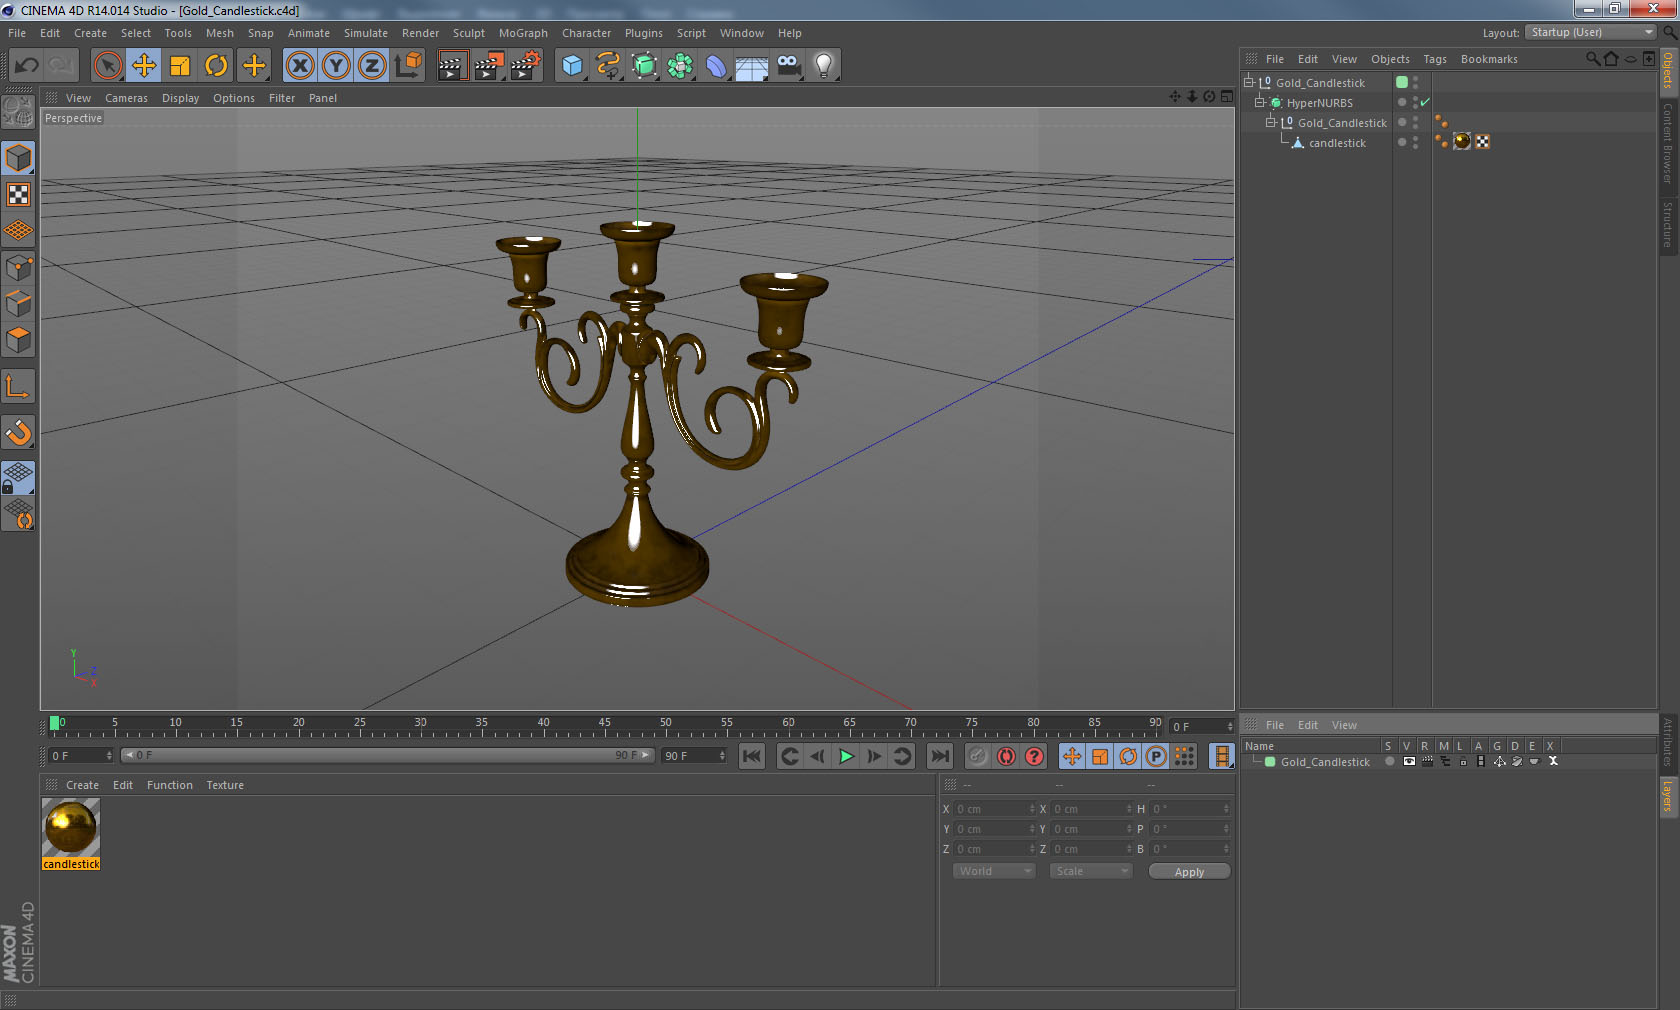Image resolution: width=1680 pixels, height=1010 pixels.
Task: Activate the Move tool
Action: tap(144, 66)
